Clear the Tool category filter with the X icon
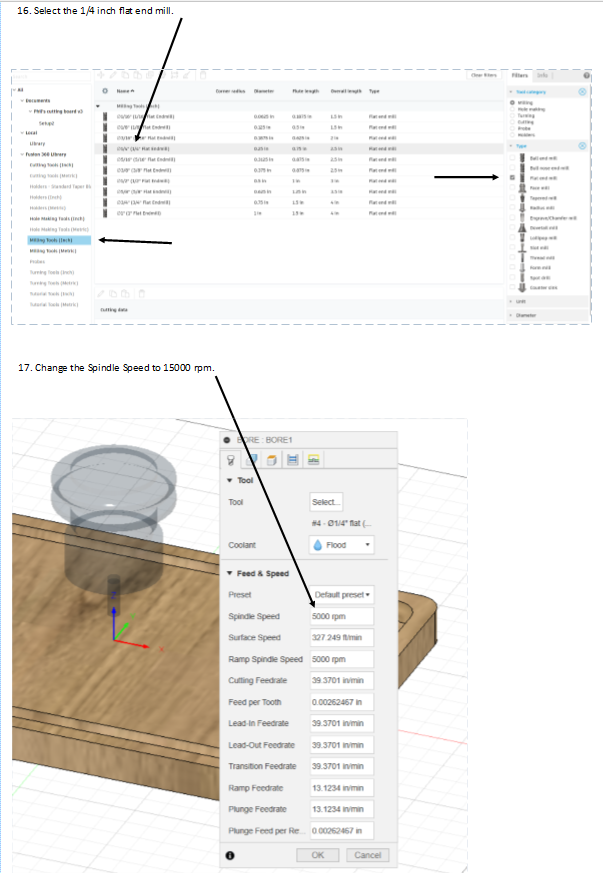The image size is (603, 873). tap(582, 91)
